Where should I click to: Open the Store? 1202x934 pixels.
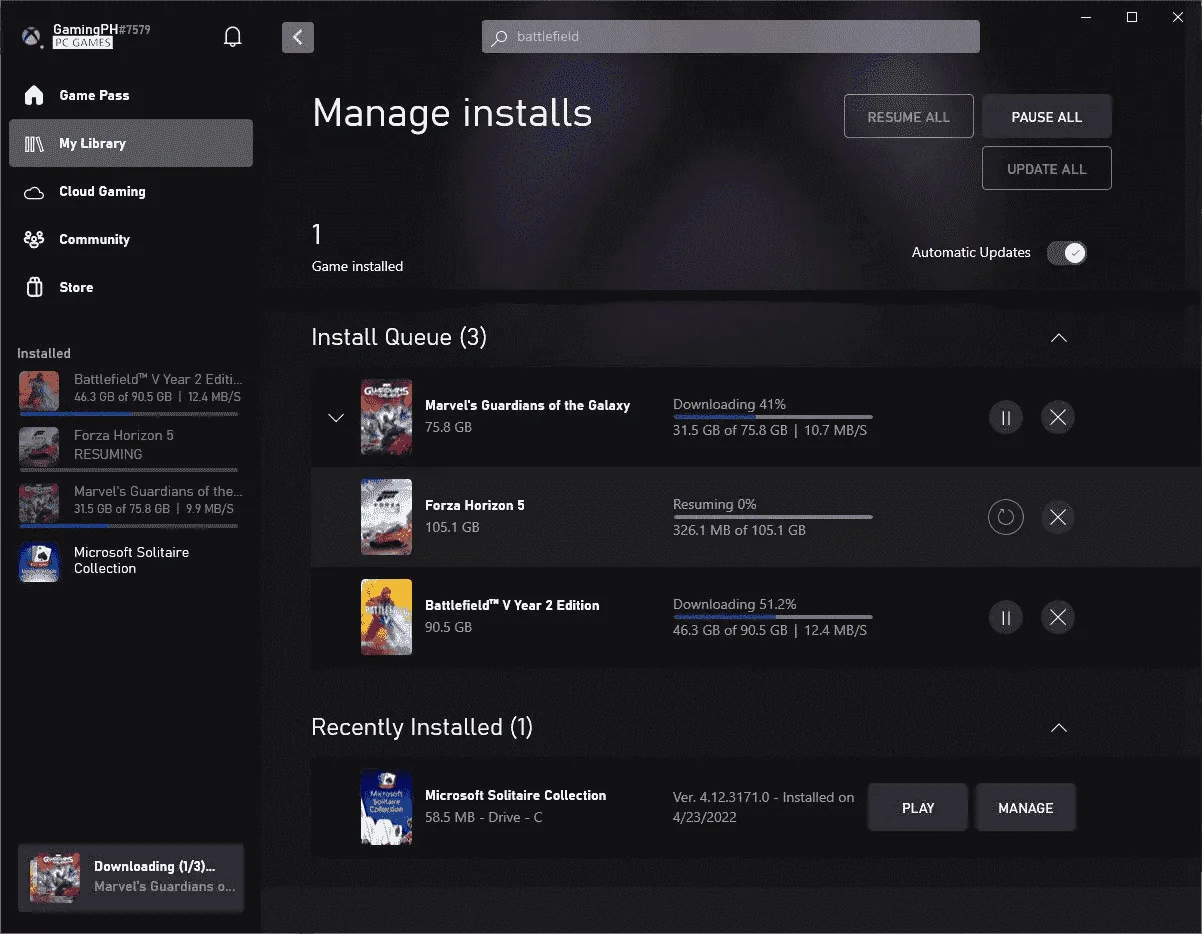coord(131,287)
